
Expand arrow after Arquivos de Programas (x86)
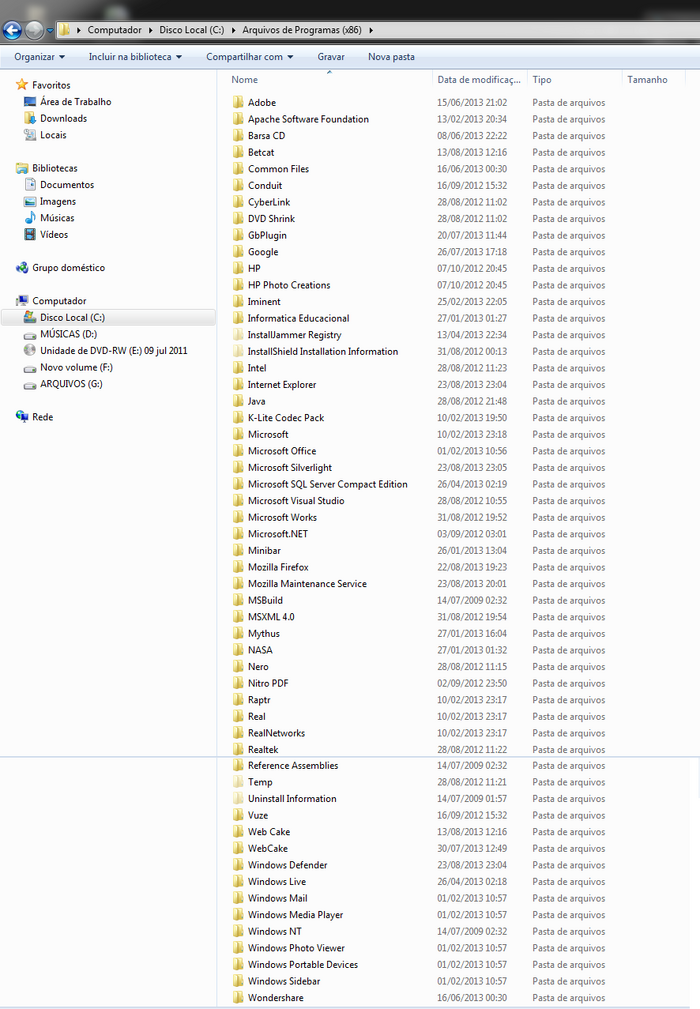(x=371, y=30)
